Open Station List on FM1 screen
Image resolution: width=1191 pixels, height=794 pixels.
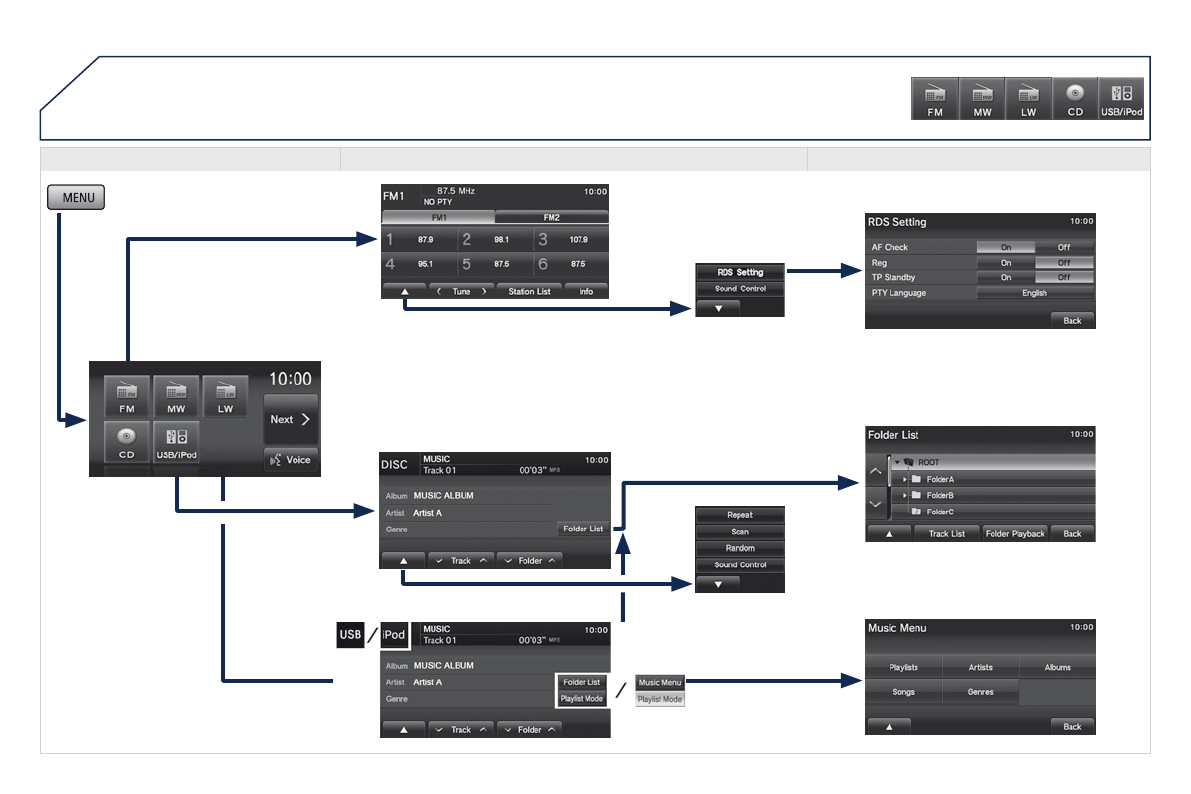point(529,292)
